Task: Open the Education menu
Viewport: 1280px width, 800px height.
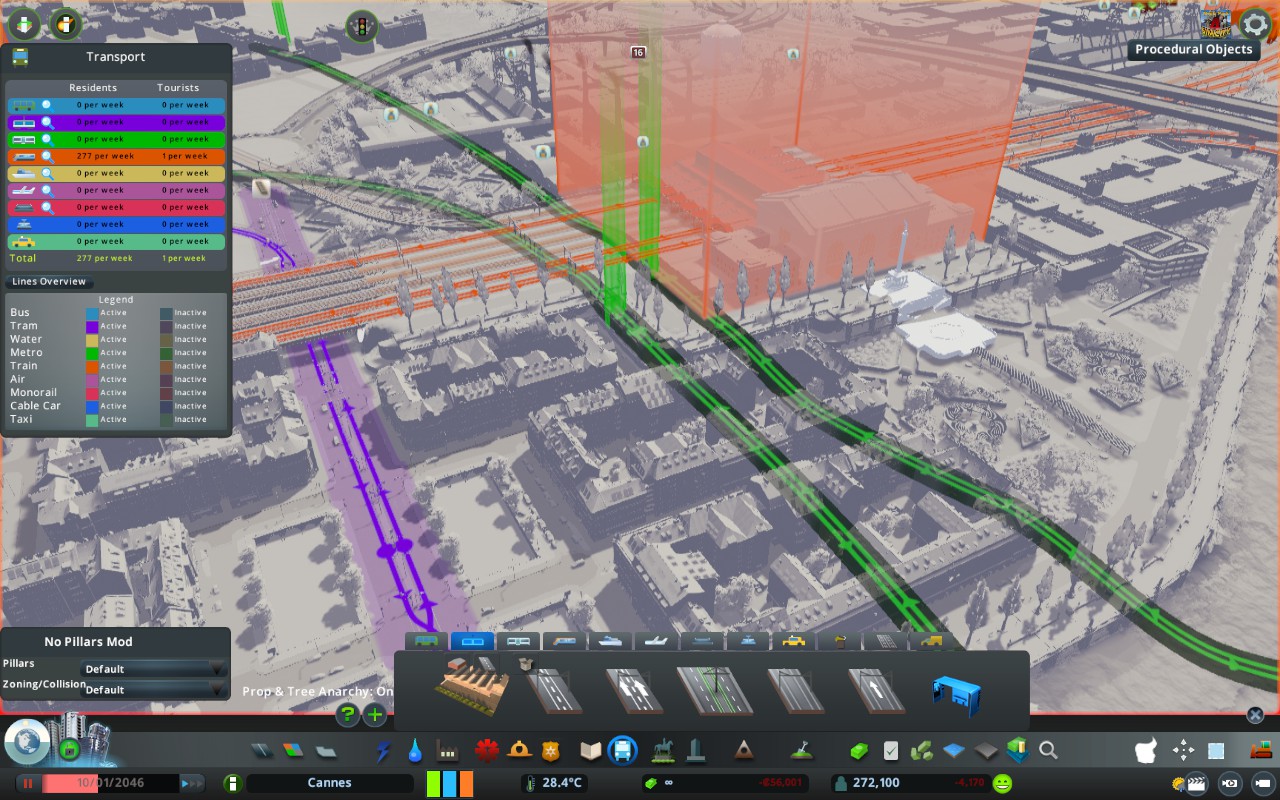Action: point(590,750)
